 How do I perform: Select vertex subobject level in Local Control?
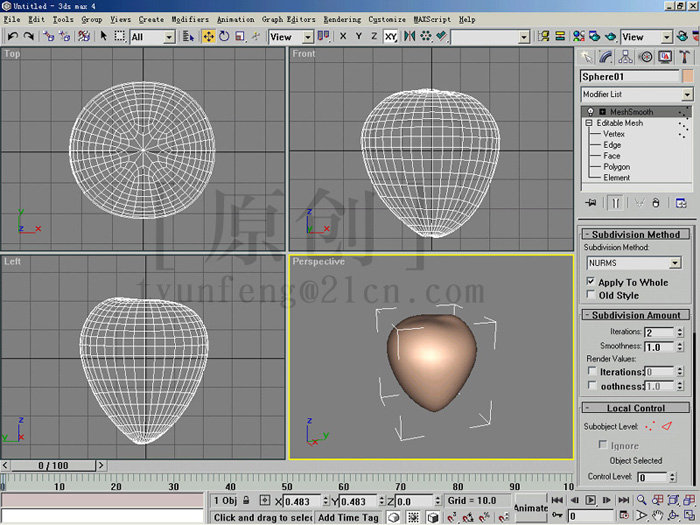650,426
